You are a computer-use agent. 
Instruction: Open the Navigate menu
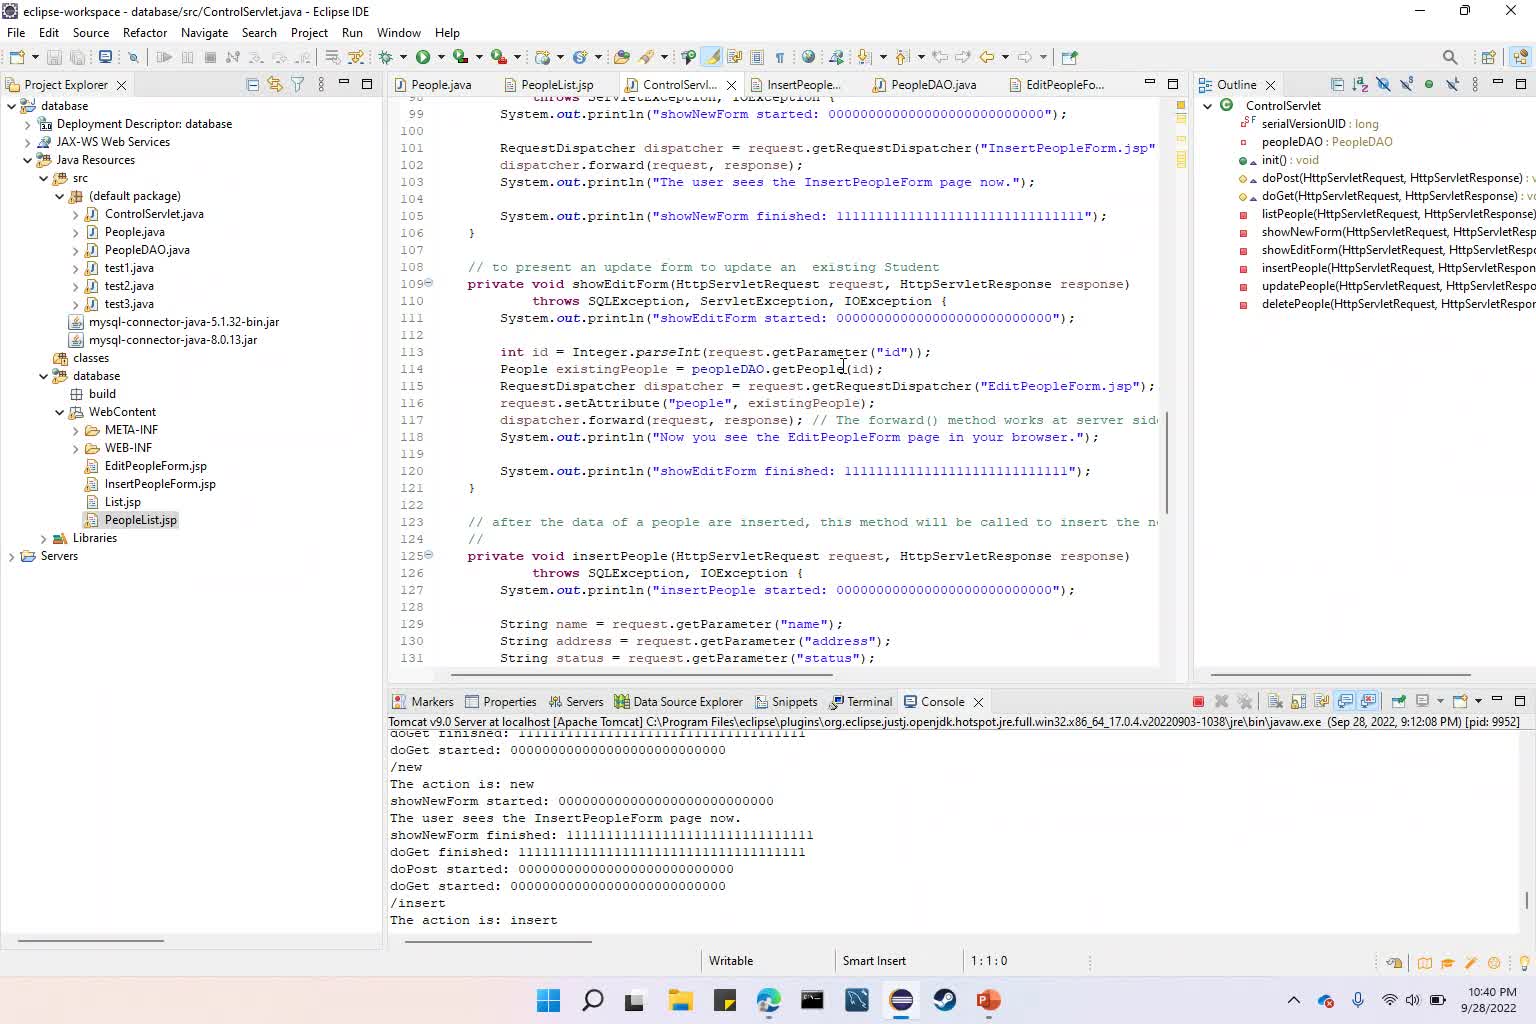(204, 32)
